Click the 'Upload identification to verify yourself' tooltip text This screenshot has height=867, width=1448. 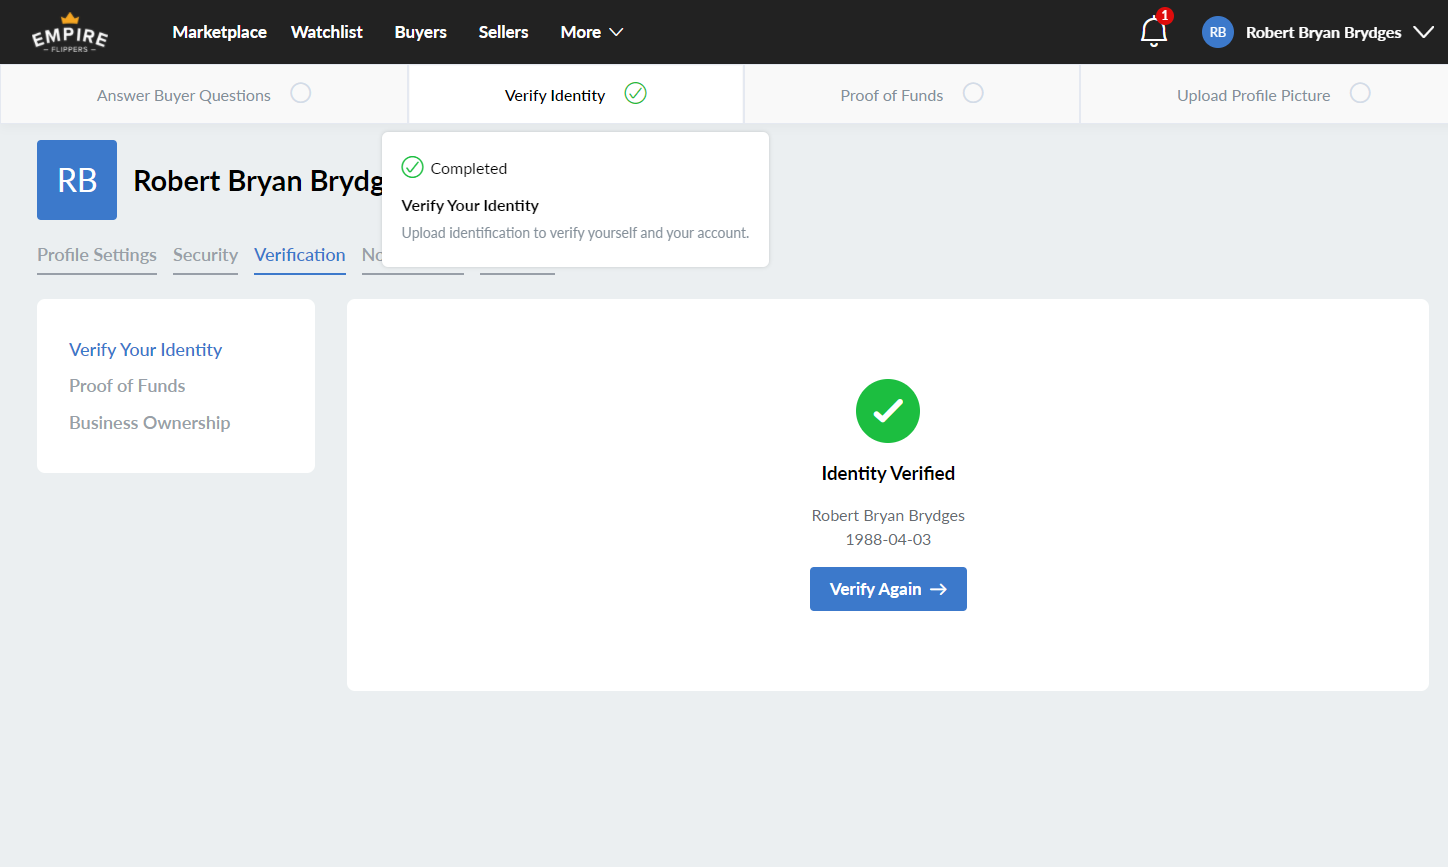[x=575, y=233]
